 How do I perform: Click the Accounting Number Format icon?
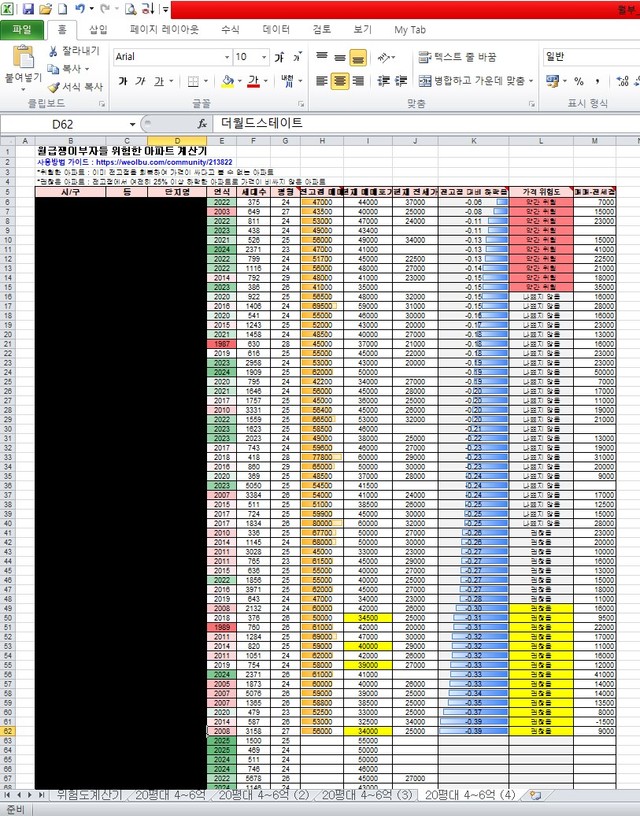pyautogui.click(x=552, y=81)
